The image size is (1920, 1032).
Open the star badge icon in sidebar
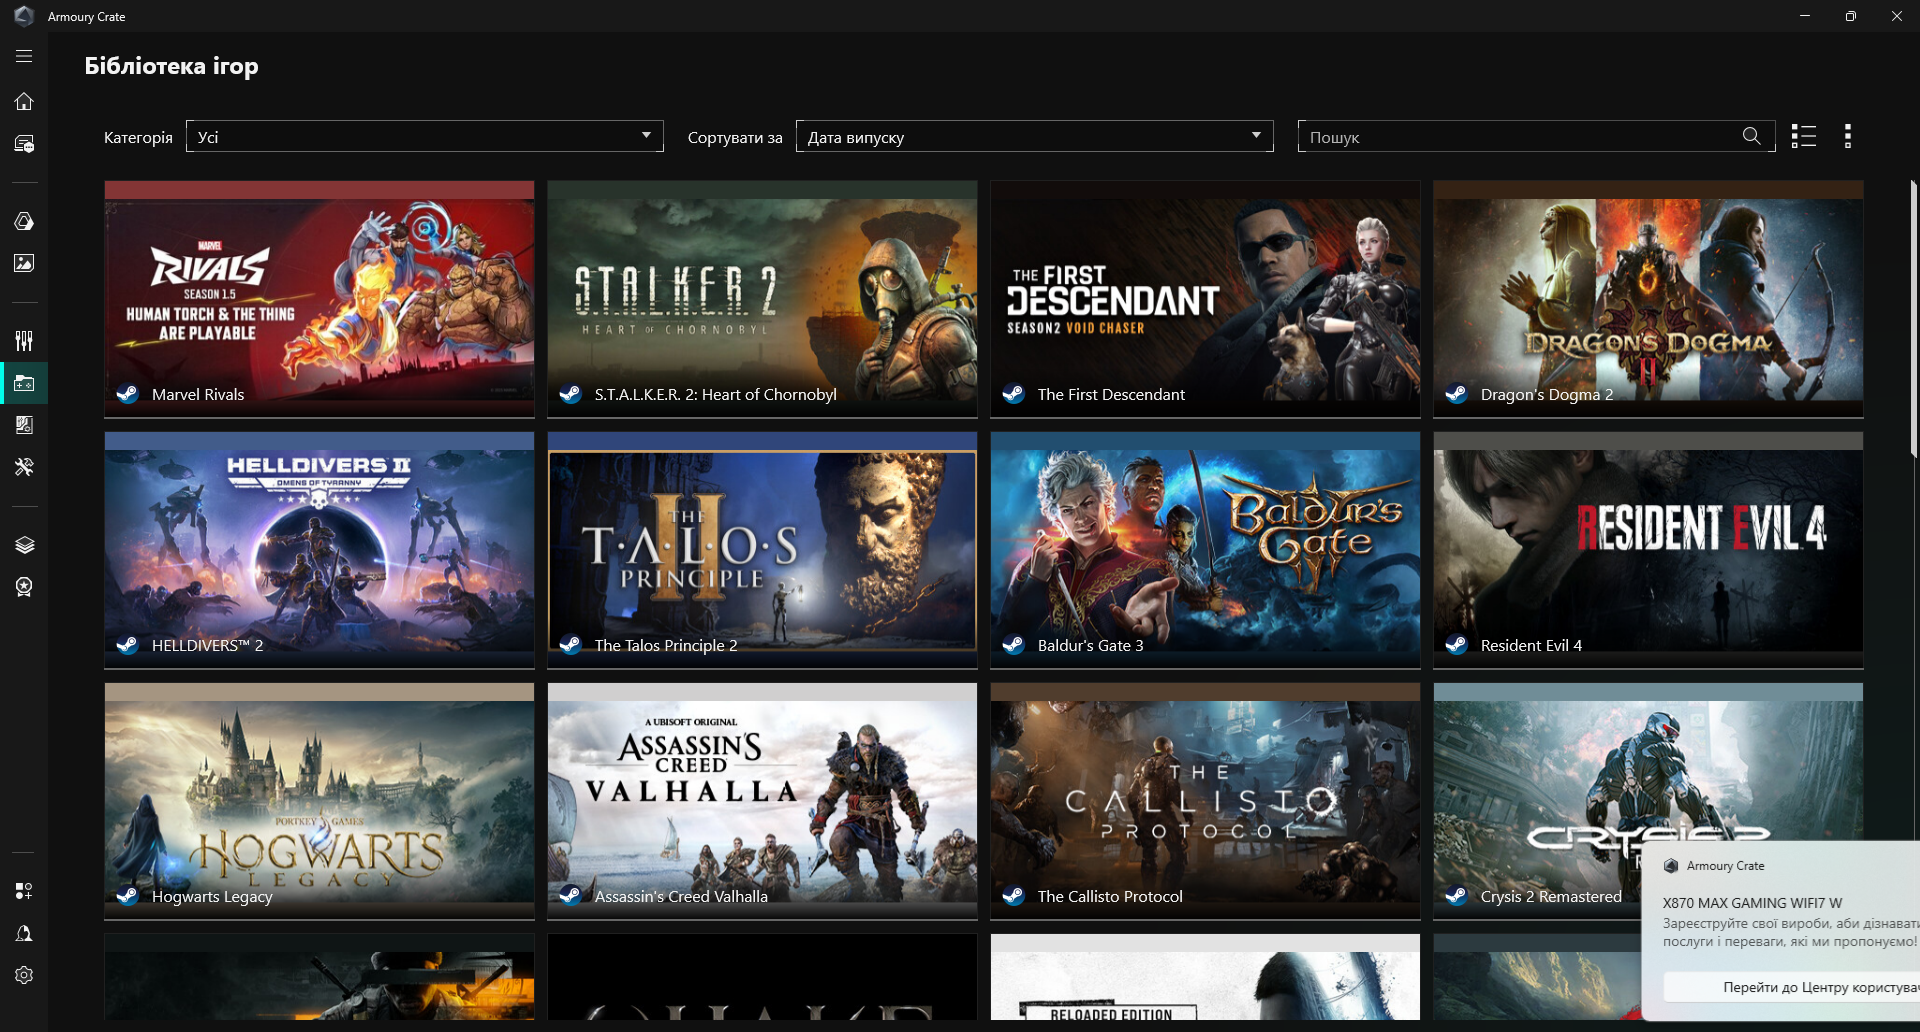pos(24,587)
